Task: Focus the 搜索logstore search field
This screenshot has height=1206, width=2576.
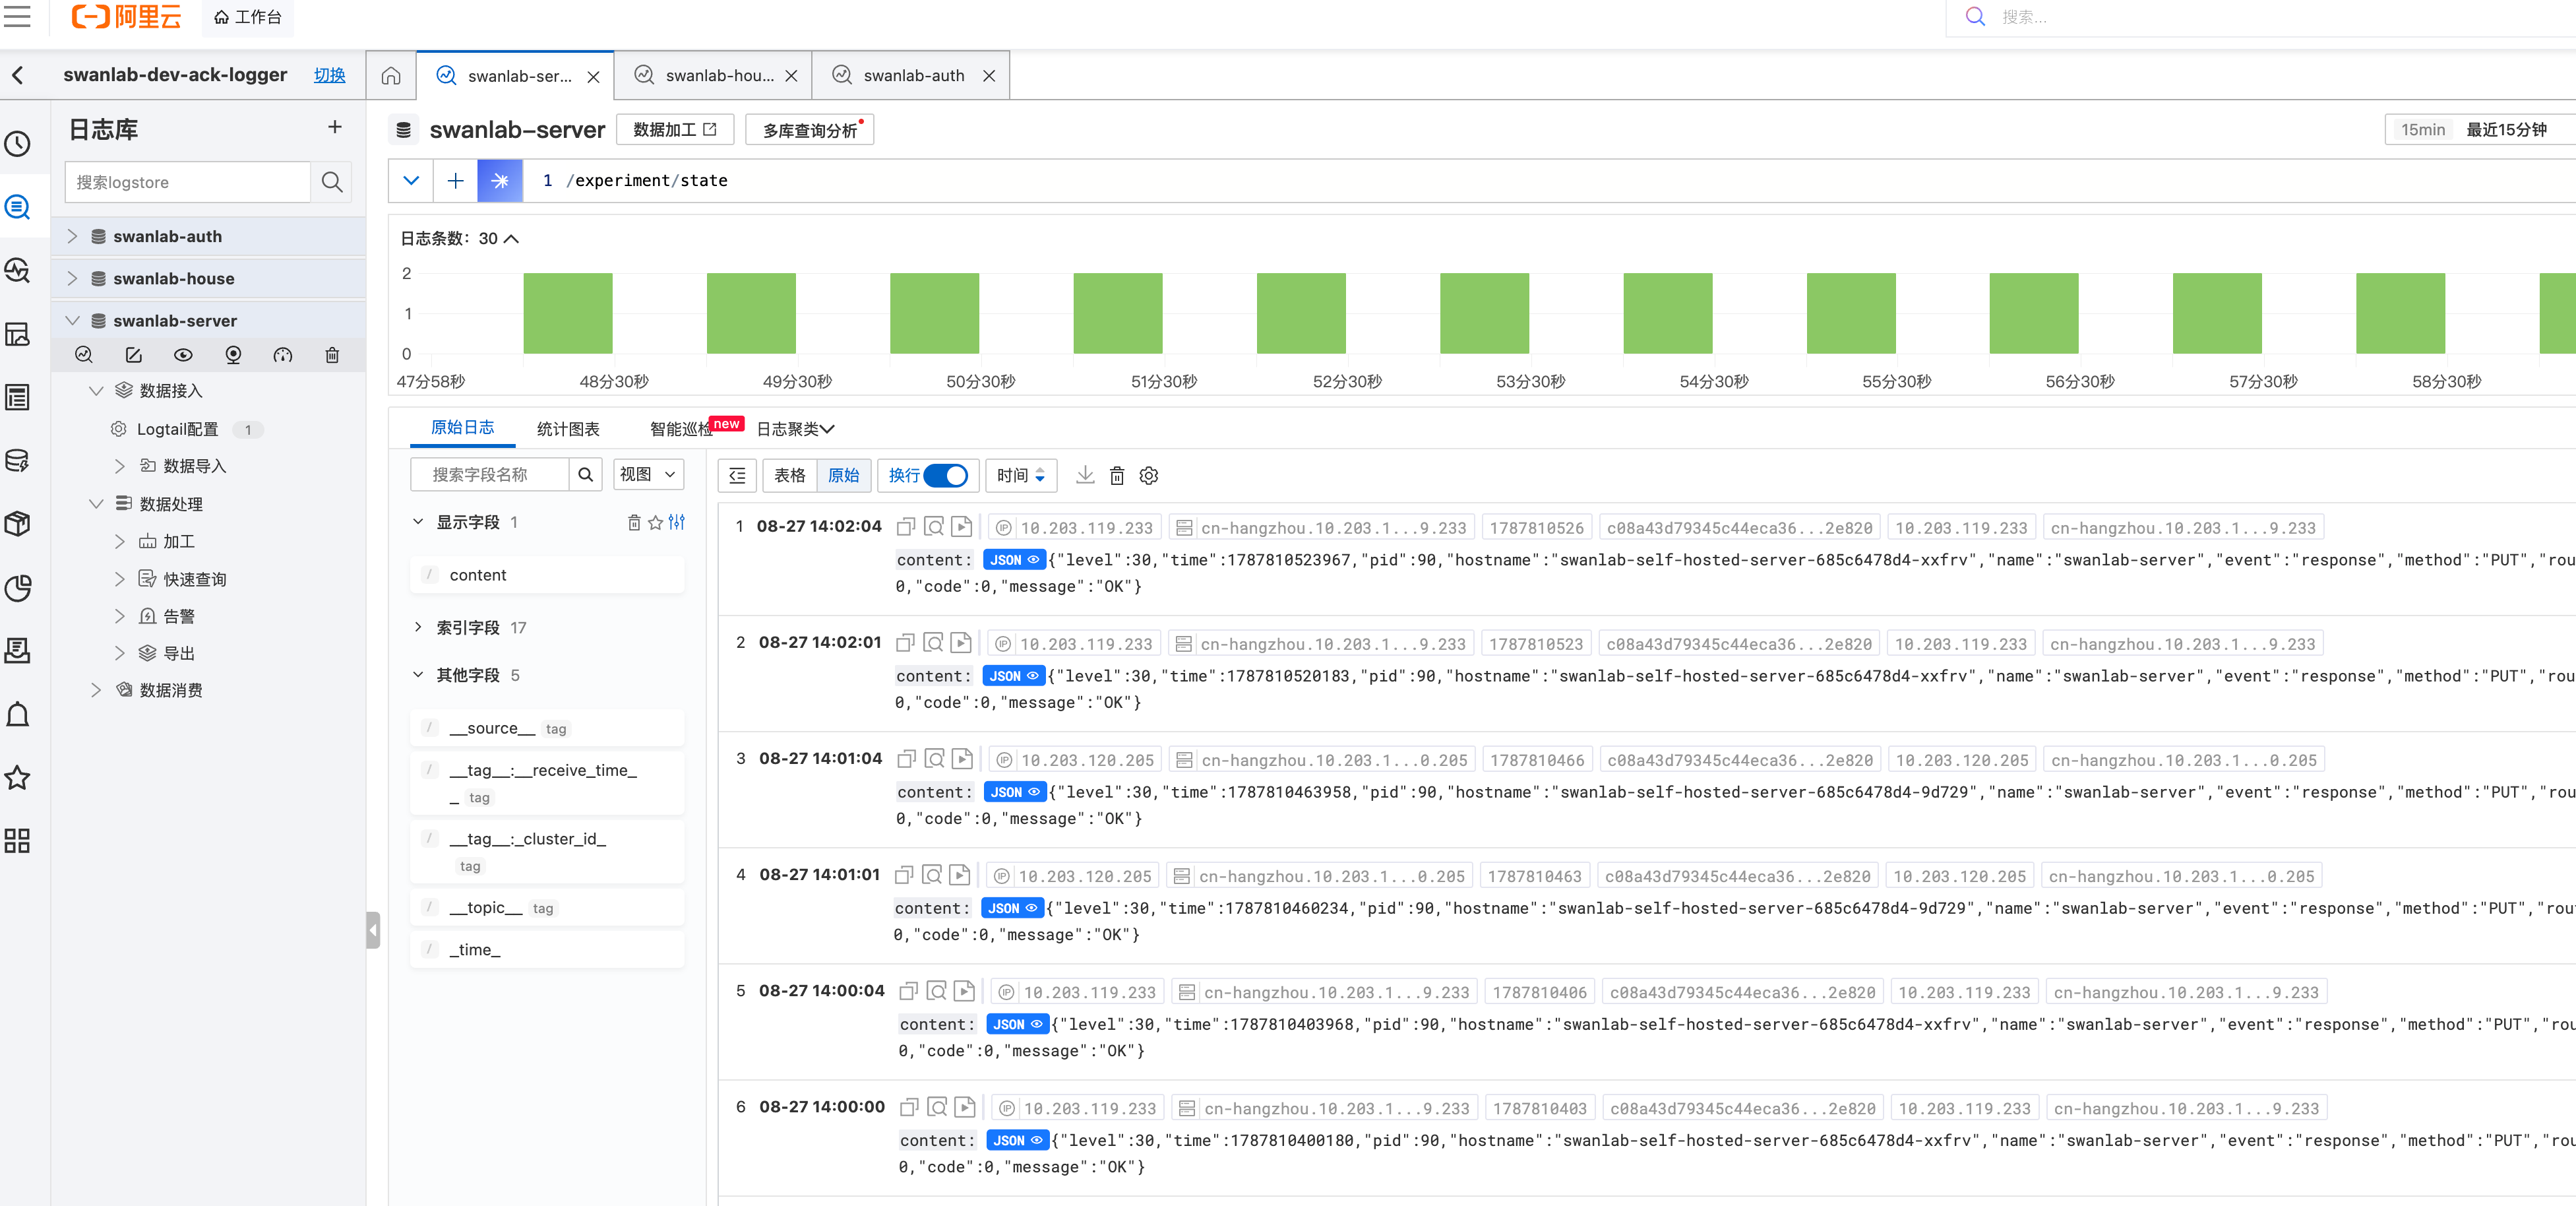Action: click(x=188, y=182)
